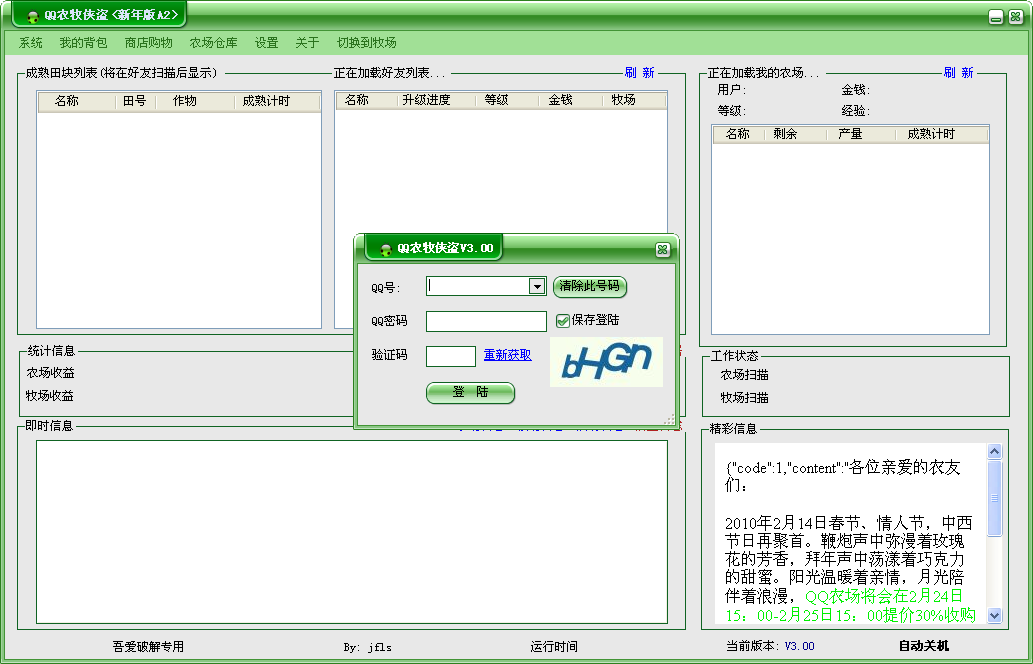Click the green QQ农场 announcement text
The width and height of the screenshot is (1033, 664).
tap(851, 606)
